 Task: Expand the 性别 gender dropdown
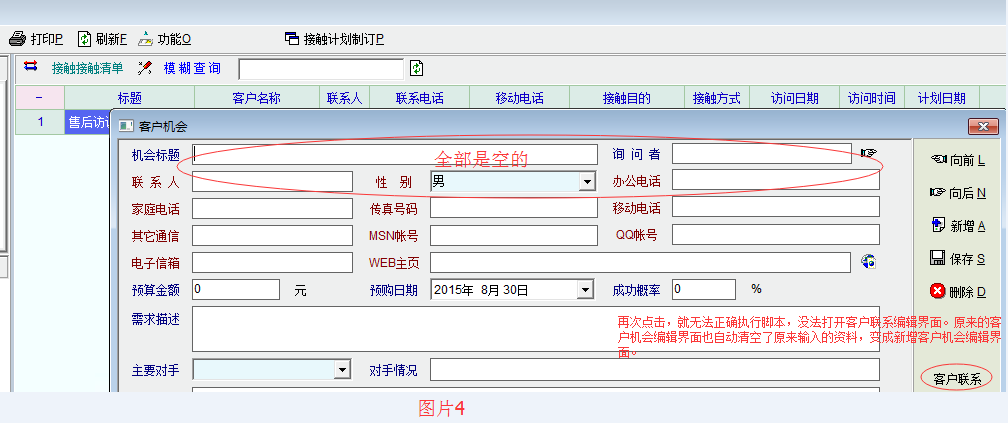pos(587,181)
